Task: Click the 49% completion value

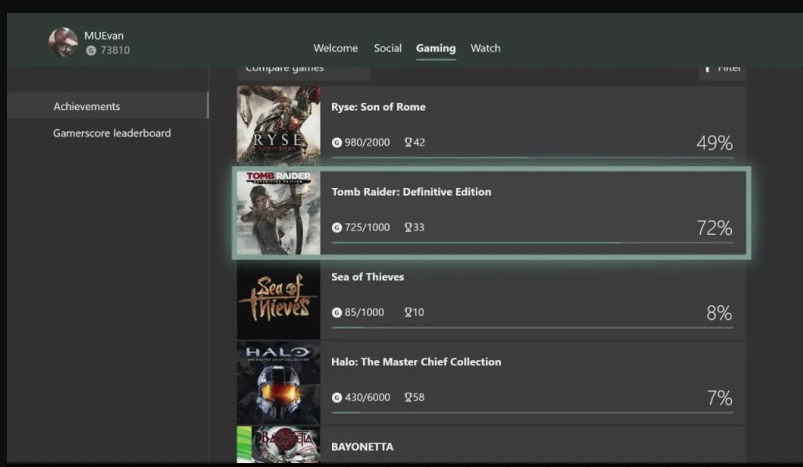Action: point(714,143)
